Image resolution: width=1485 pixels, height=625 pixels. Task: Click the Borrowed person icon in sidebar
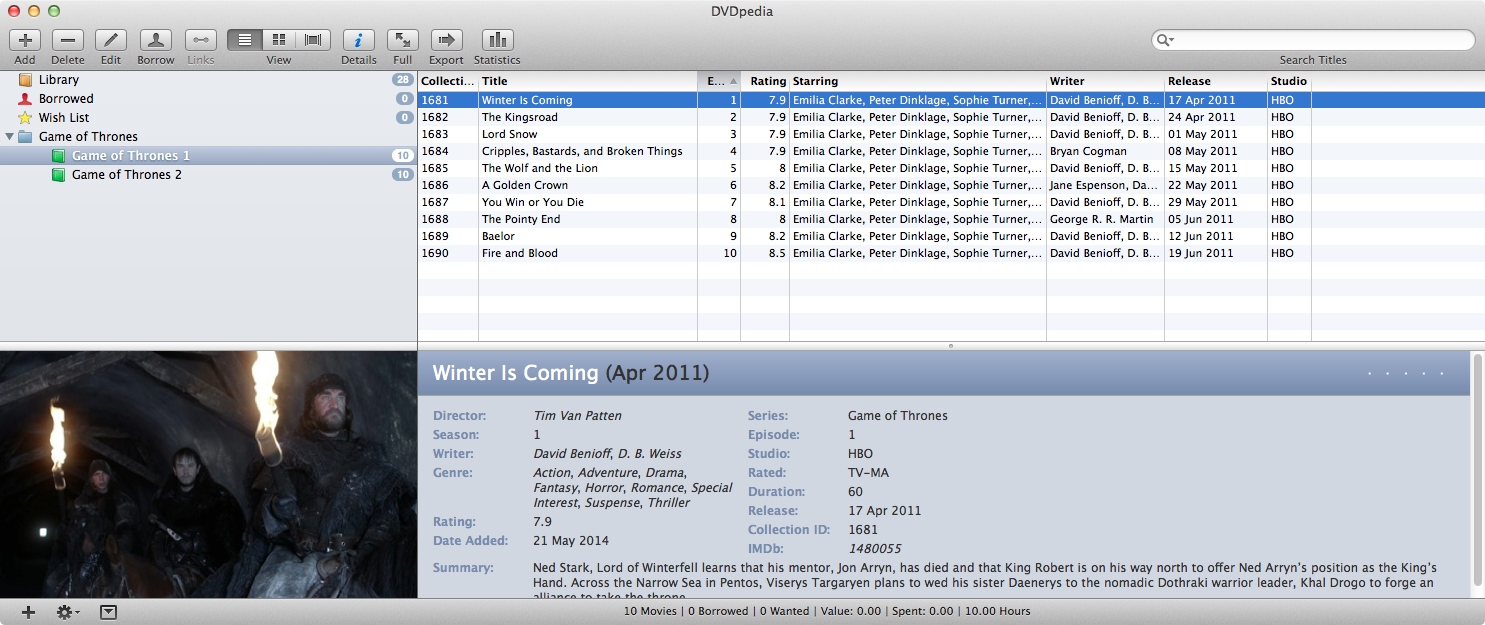coord(25,99)
